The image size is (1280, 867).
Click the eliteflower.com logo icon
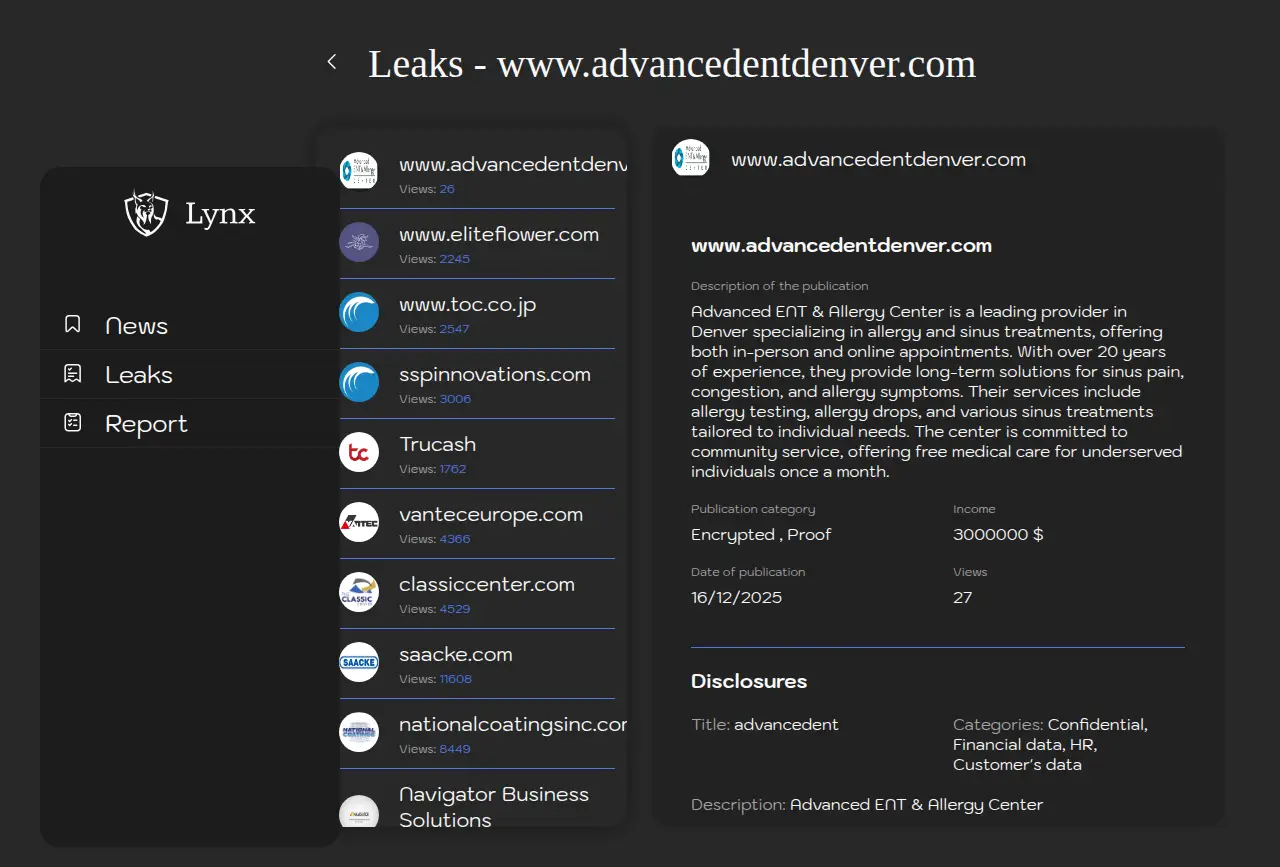[359, 242]
